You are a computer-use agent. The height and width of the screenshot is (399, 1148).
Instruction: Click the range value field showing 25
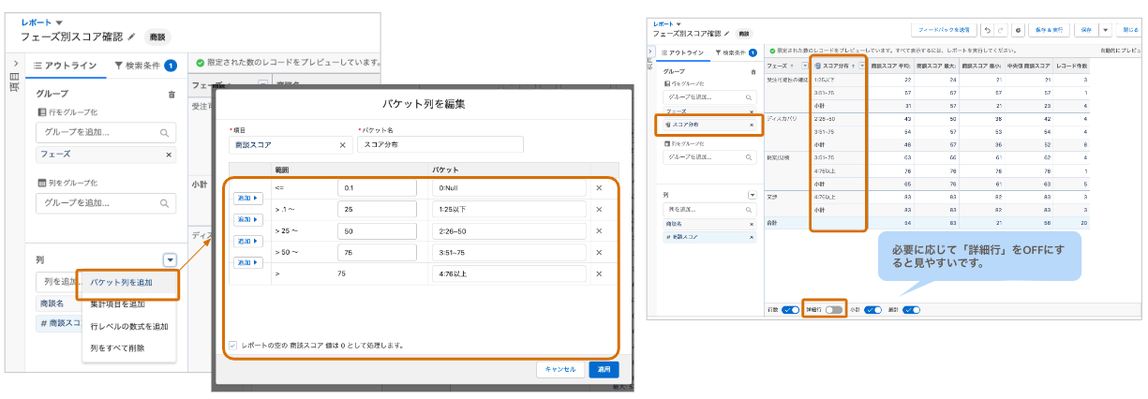point(376,209)
